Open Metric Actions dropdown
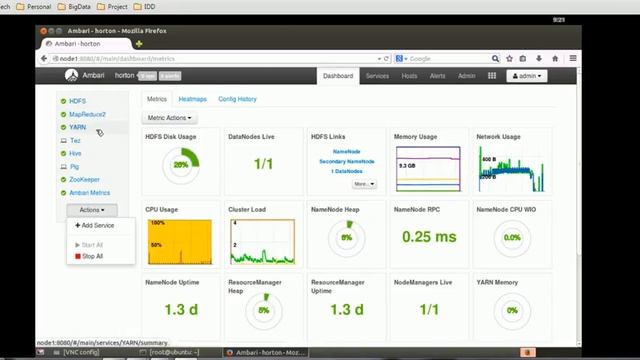Screen dimensions: 640x360 click(x=169, y=118)
